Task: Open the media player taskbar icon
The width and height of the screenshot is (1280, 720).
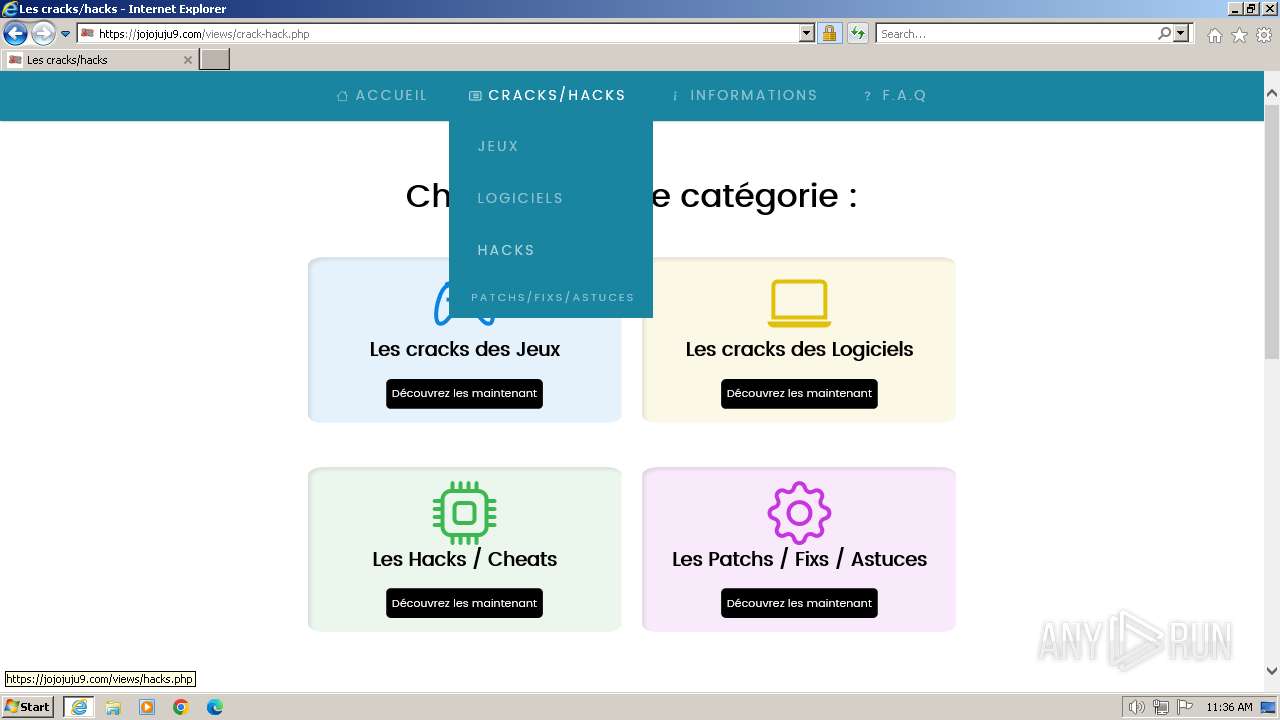Action: click(147, 707)
